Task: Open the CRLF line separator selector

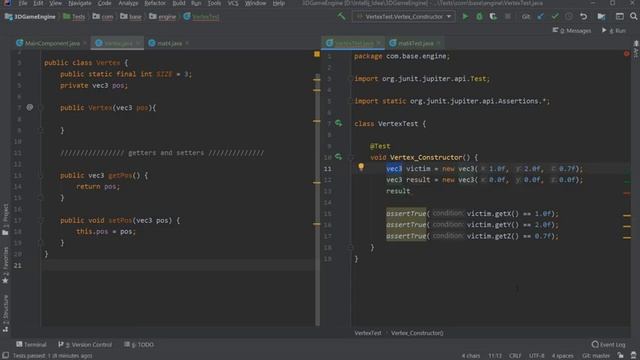Action: (x=515, y=356)
